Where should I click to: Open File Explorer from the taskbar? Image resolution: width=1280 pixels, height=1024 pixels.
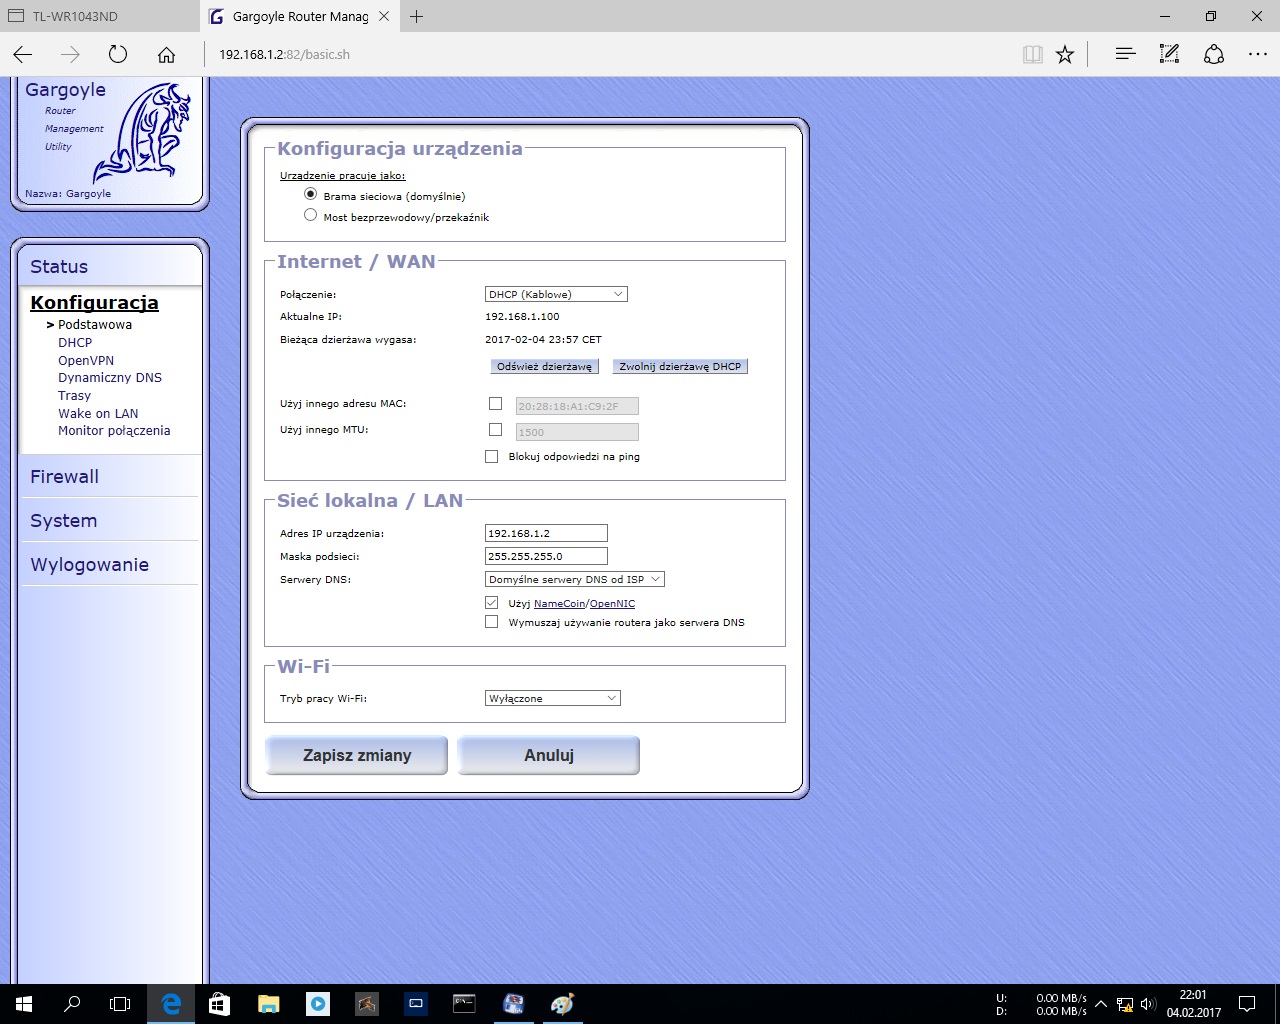pos(268,1004)
